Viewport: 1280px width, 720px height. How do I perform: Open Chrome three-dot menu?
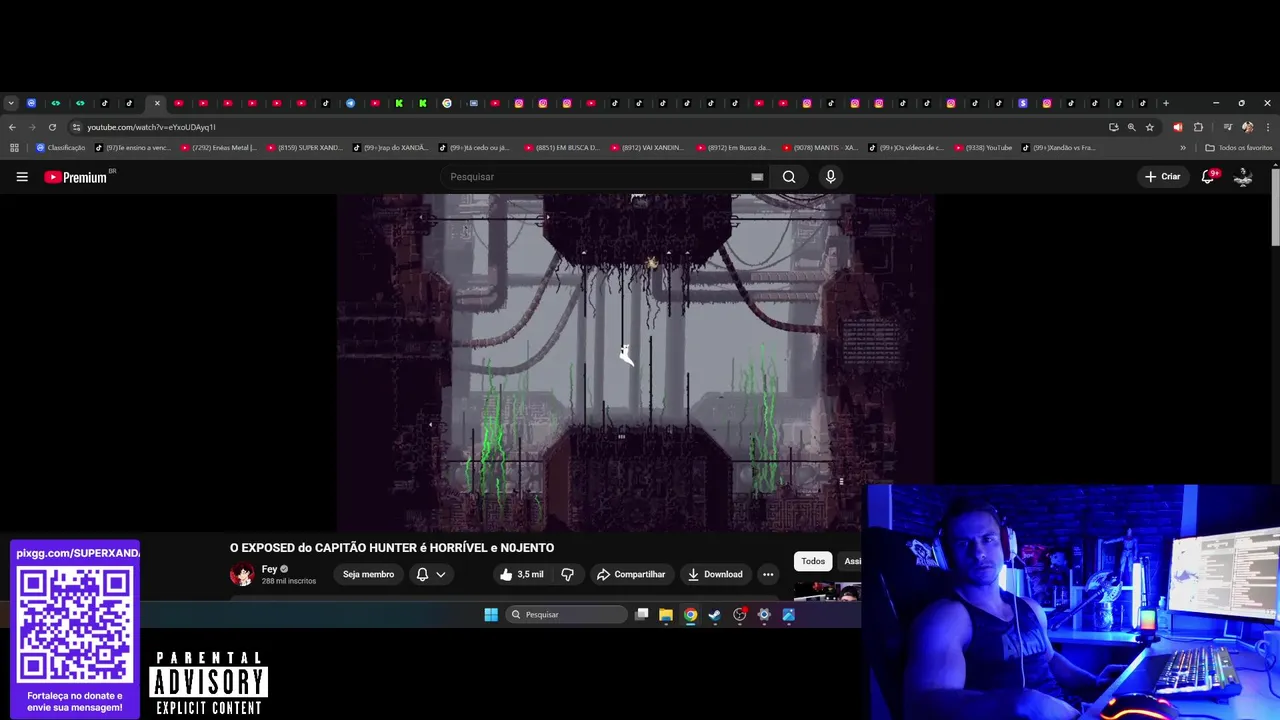coord(1267,127)
